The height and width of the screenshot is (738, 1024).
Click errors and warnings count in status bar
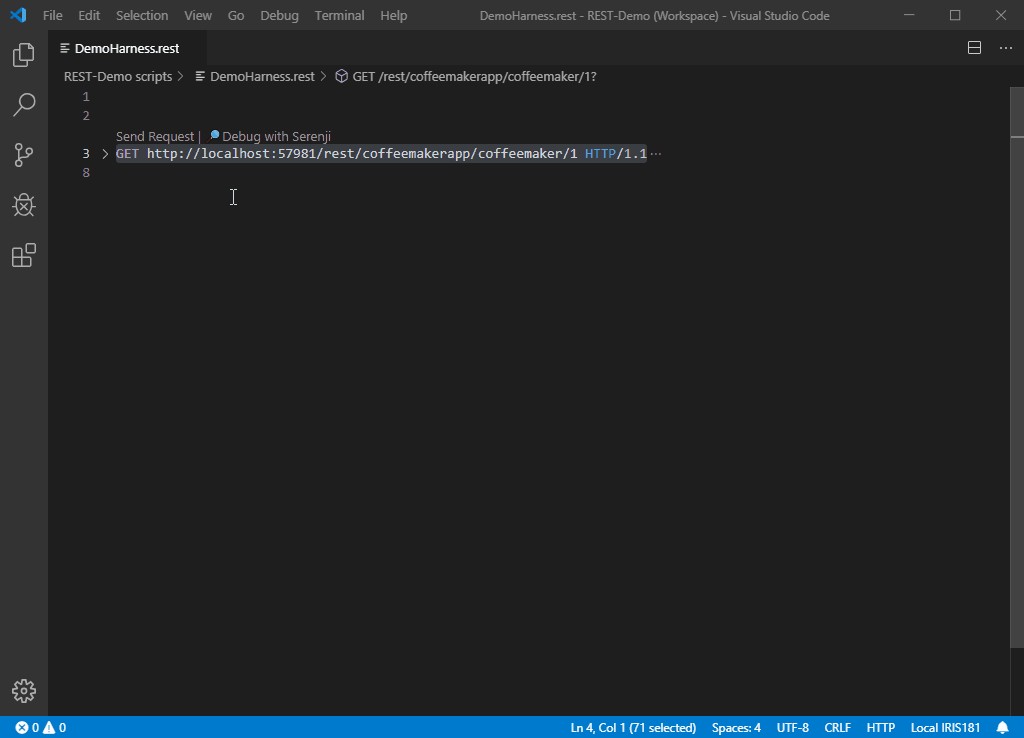[40, 727]
